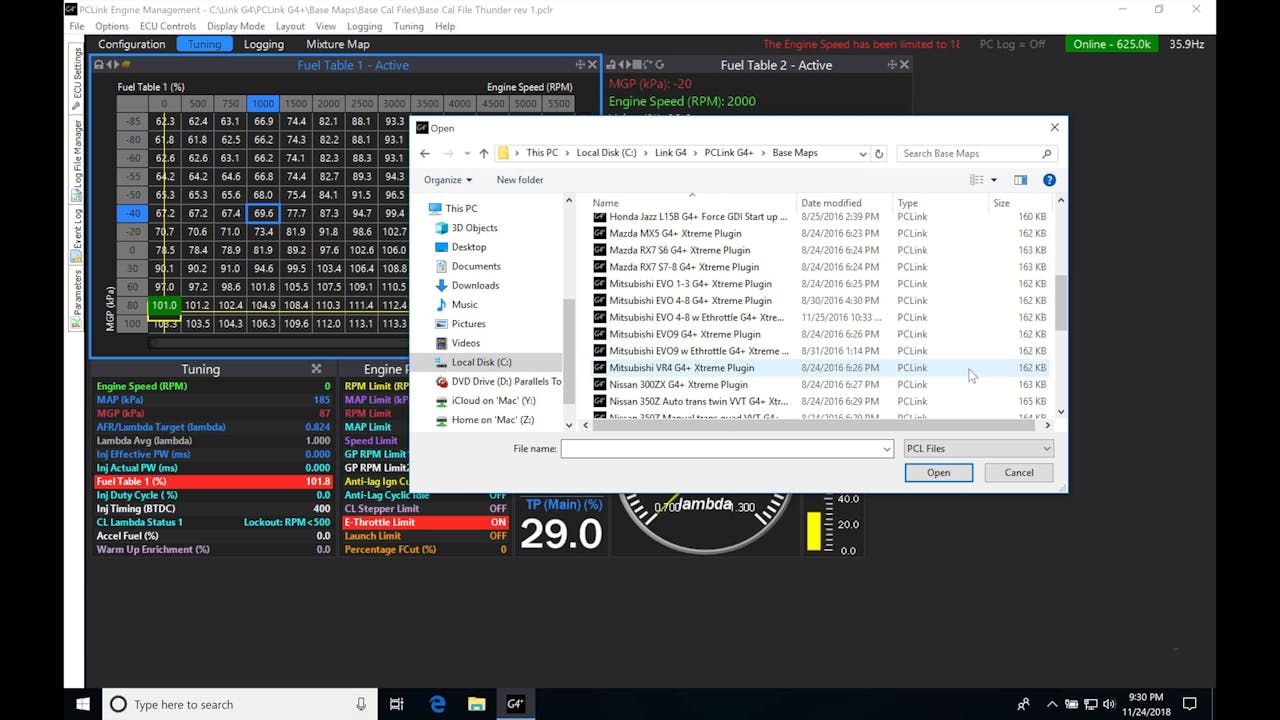Open the Organize dropdown menu

coord(447,180)
